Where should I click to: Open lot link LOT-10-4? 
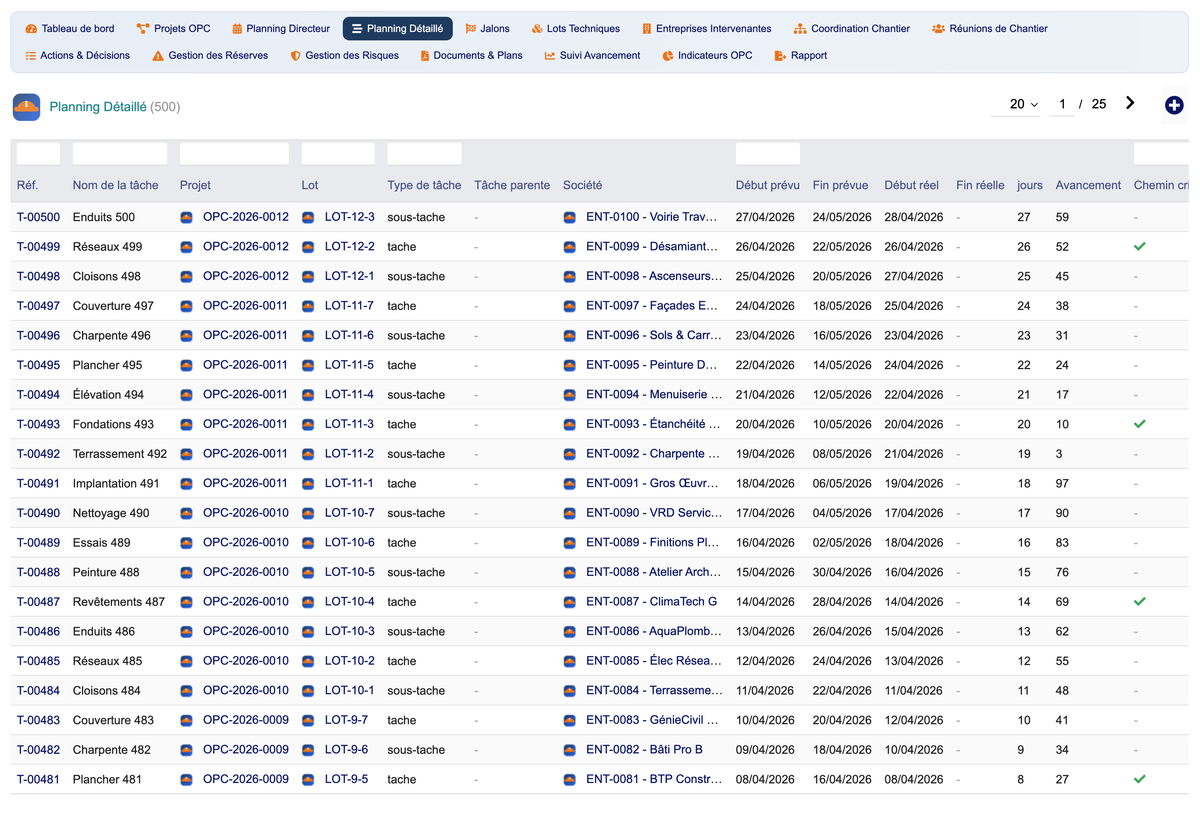pyautogui.click(x=350, y=602)
